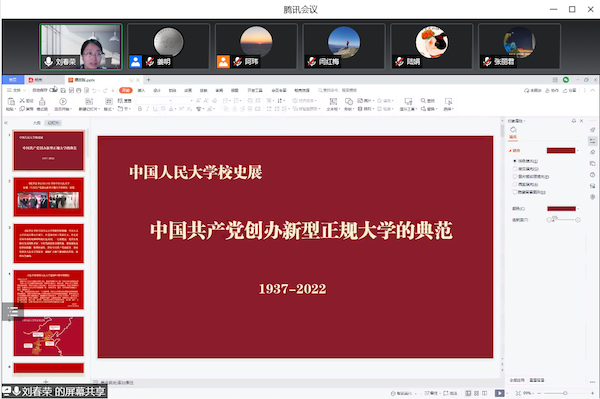Screen dimensions: 600x399
Task: Open the font size combo box
Action: tap(184, 101)
